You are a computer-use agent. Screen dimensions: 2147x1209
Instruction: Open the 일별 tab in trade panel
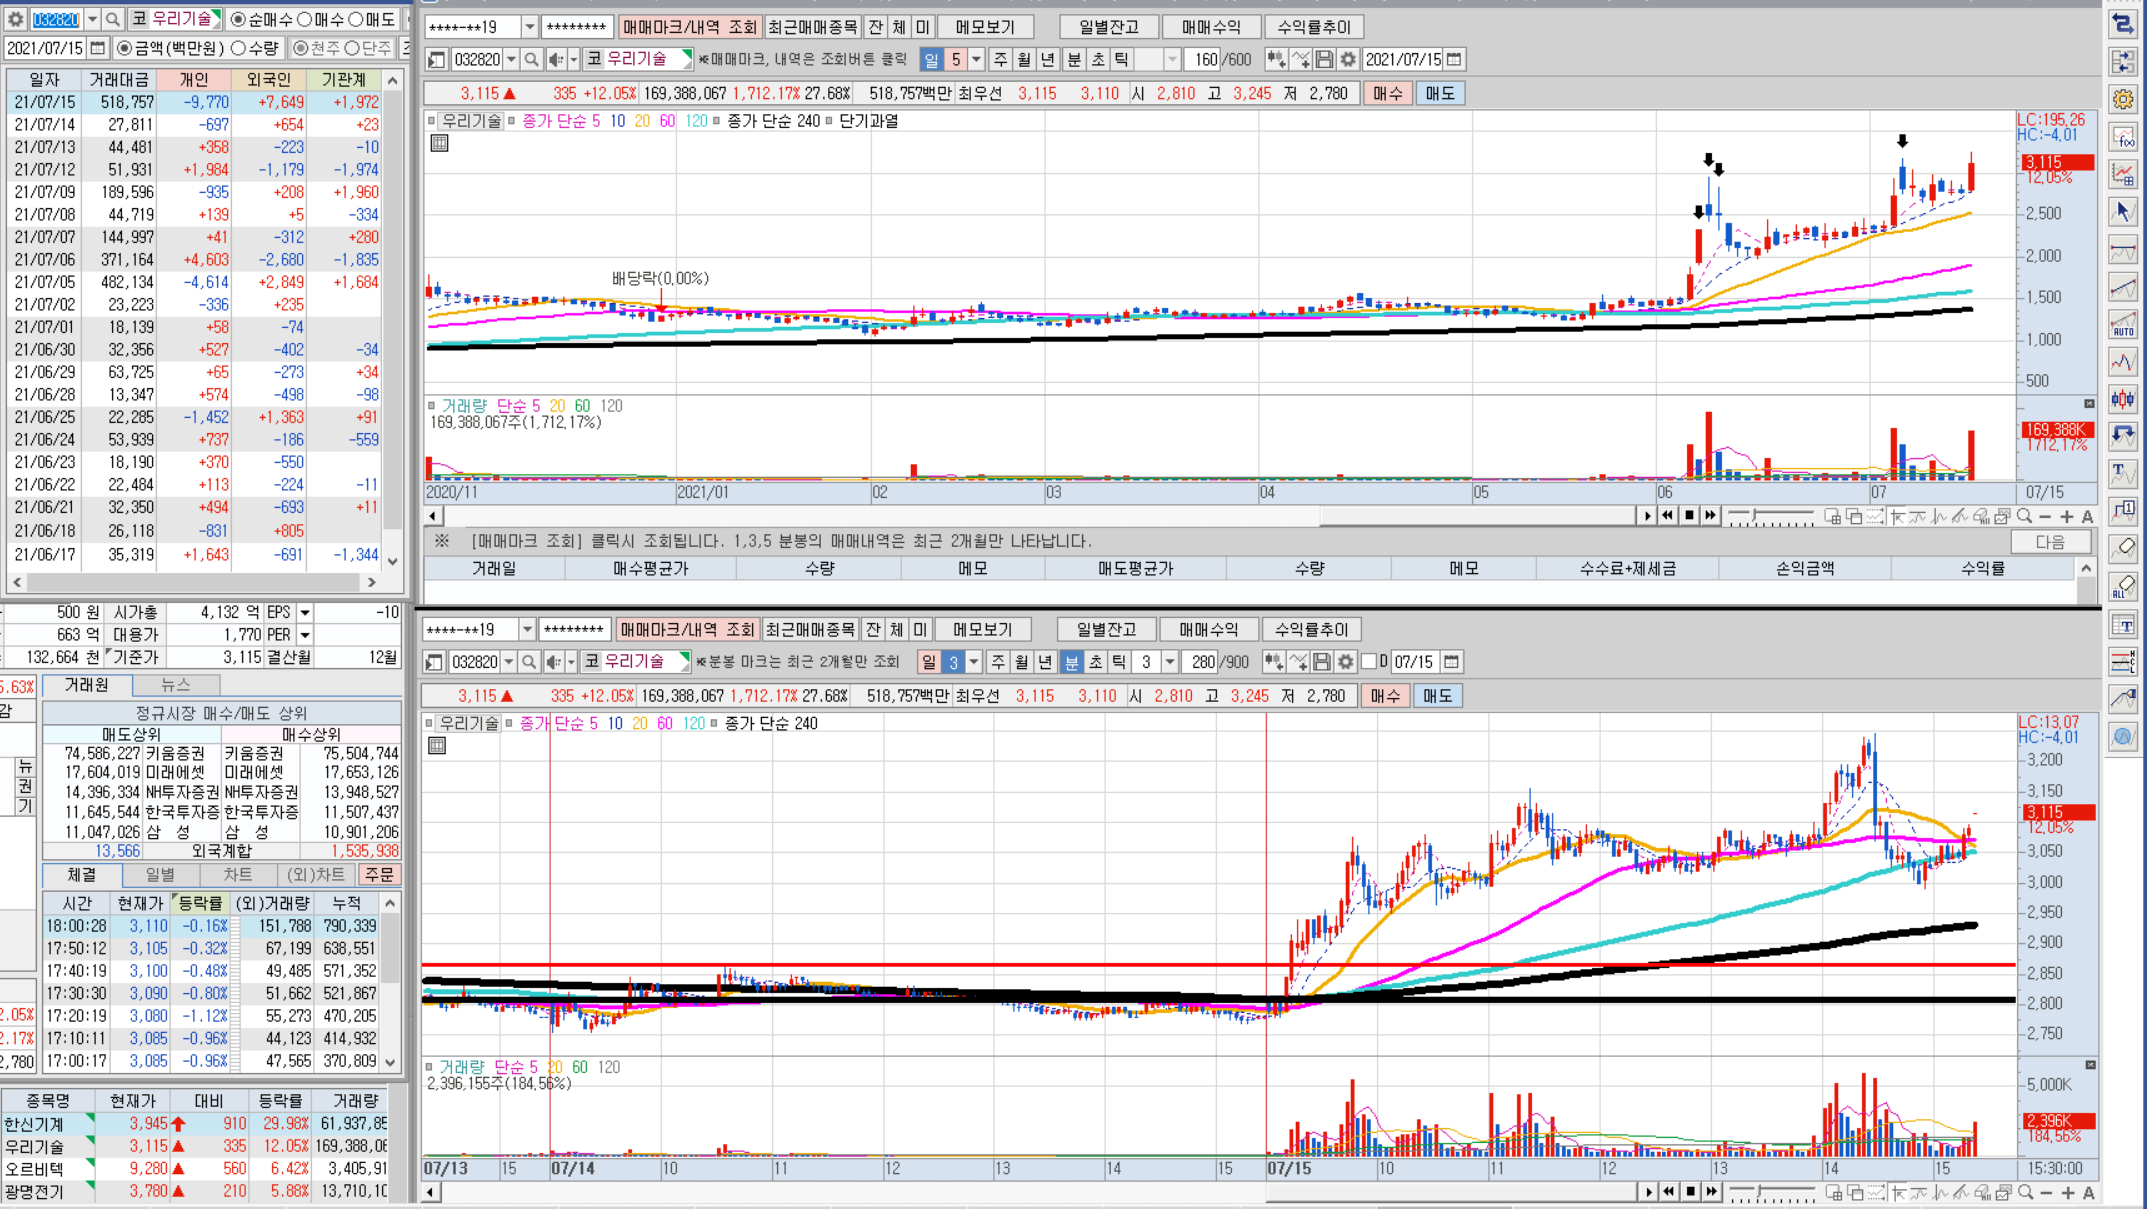160,875
